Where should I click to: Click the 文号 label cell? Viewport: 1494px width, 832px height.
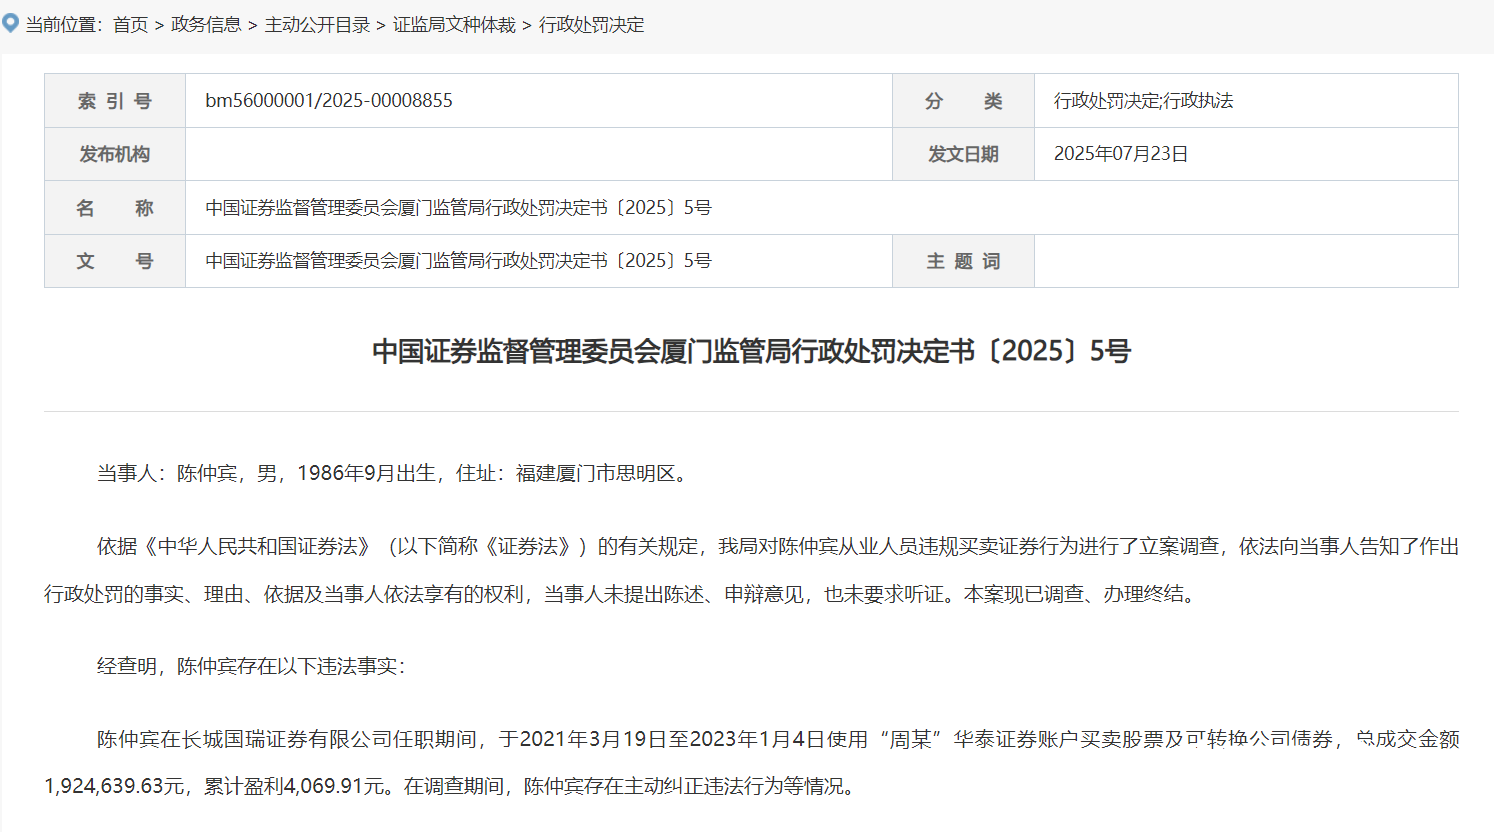click(x=114, y=261)
